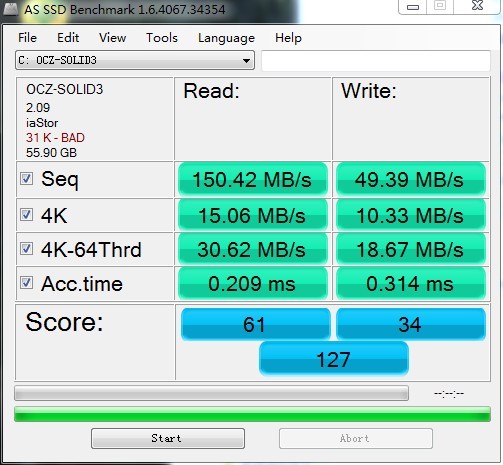The width and height of the screenshot is (503, 465).
Task: Select the Seq read result 150.42 MB/s
Action: 252,179
